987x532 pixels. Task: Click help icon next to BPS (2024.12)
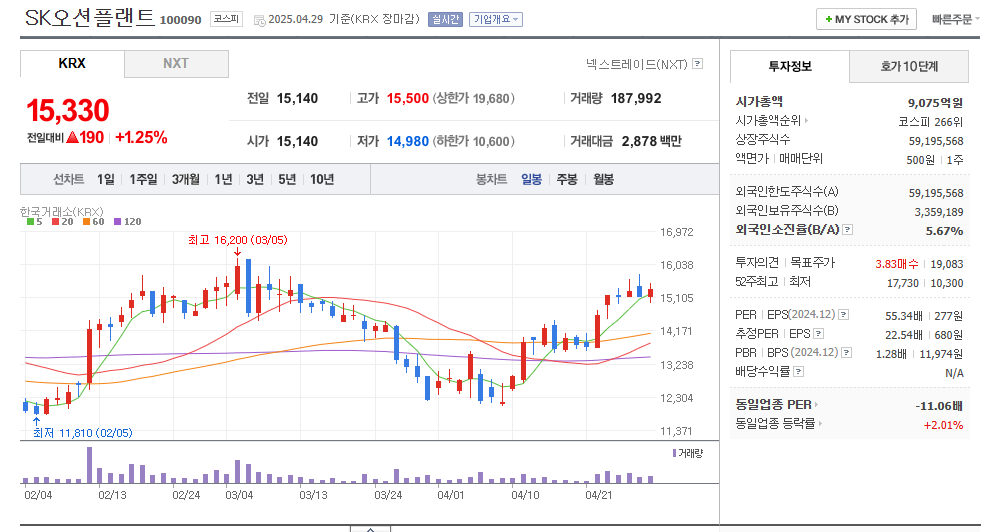pos(847,352)
